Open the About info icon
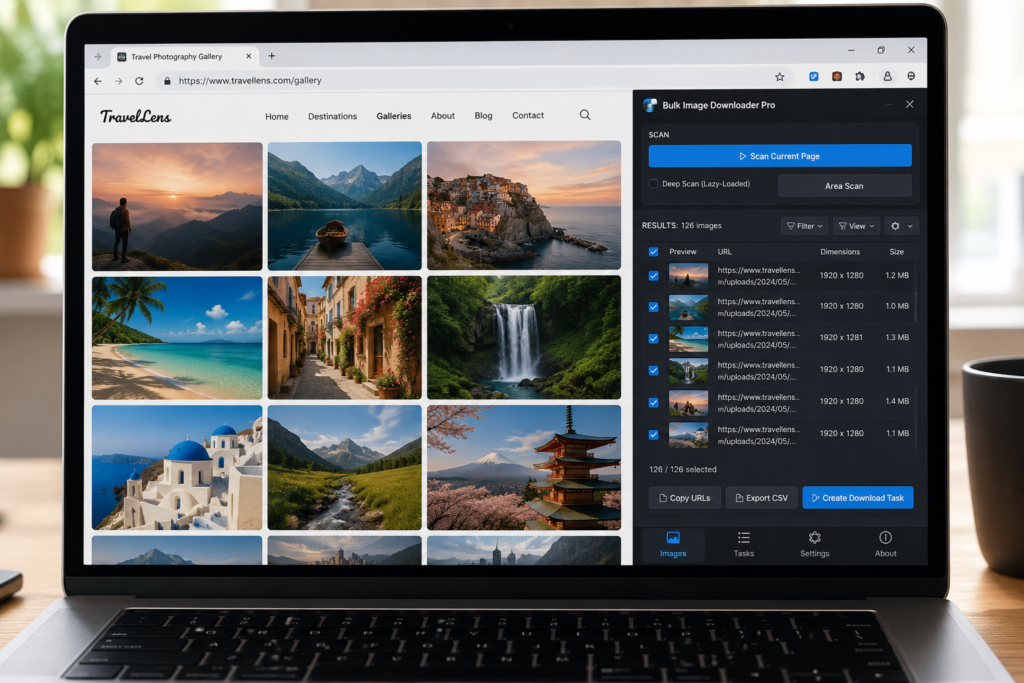The image size is (1024, 683). pyautogui.click(x=886, y=545)
